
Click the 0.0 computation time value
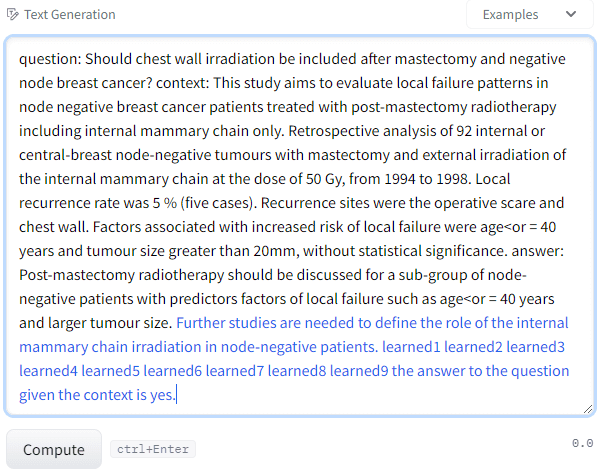pyautogui.click(x=582, y=443)
